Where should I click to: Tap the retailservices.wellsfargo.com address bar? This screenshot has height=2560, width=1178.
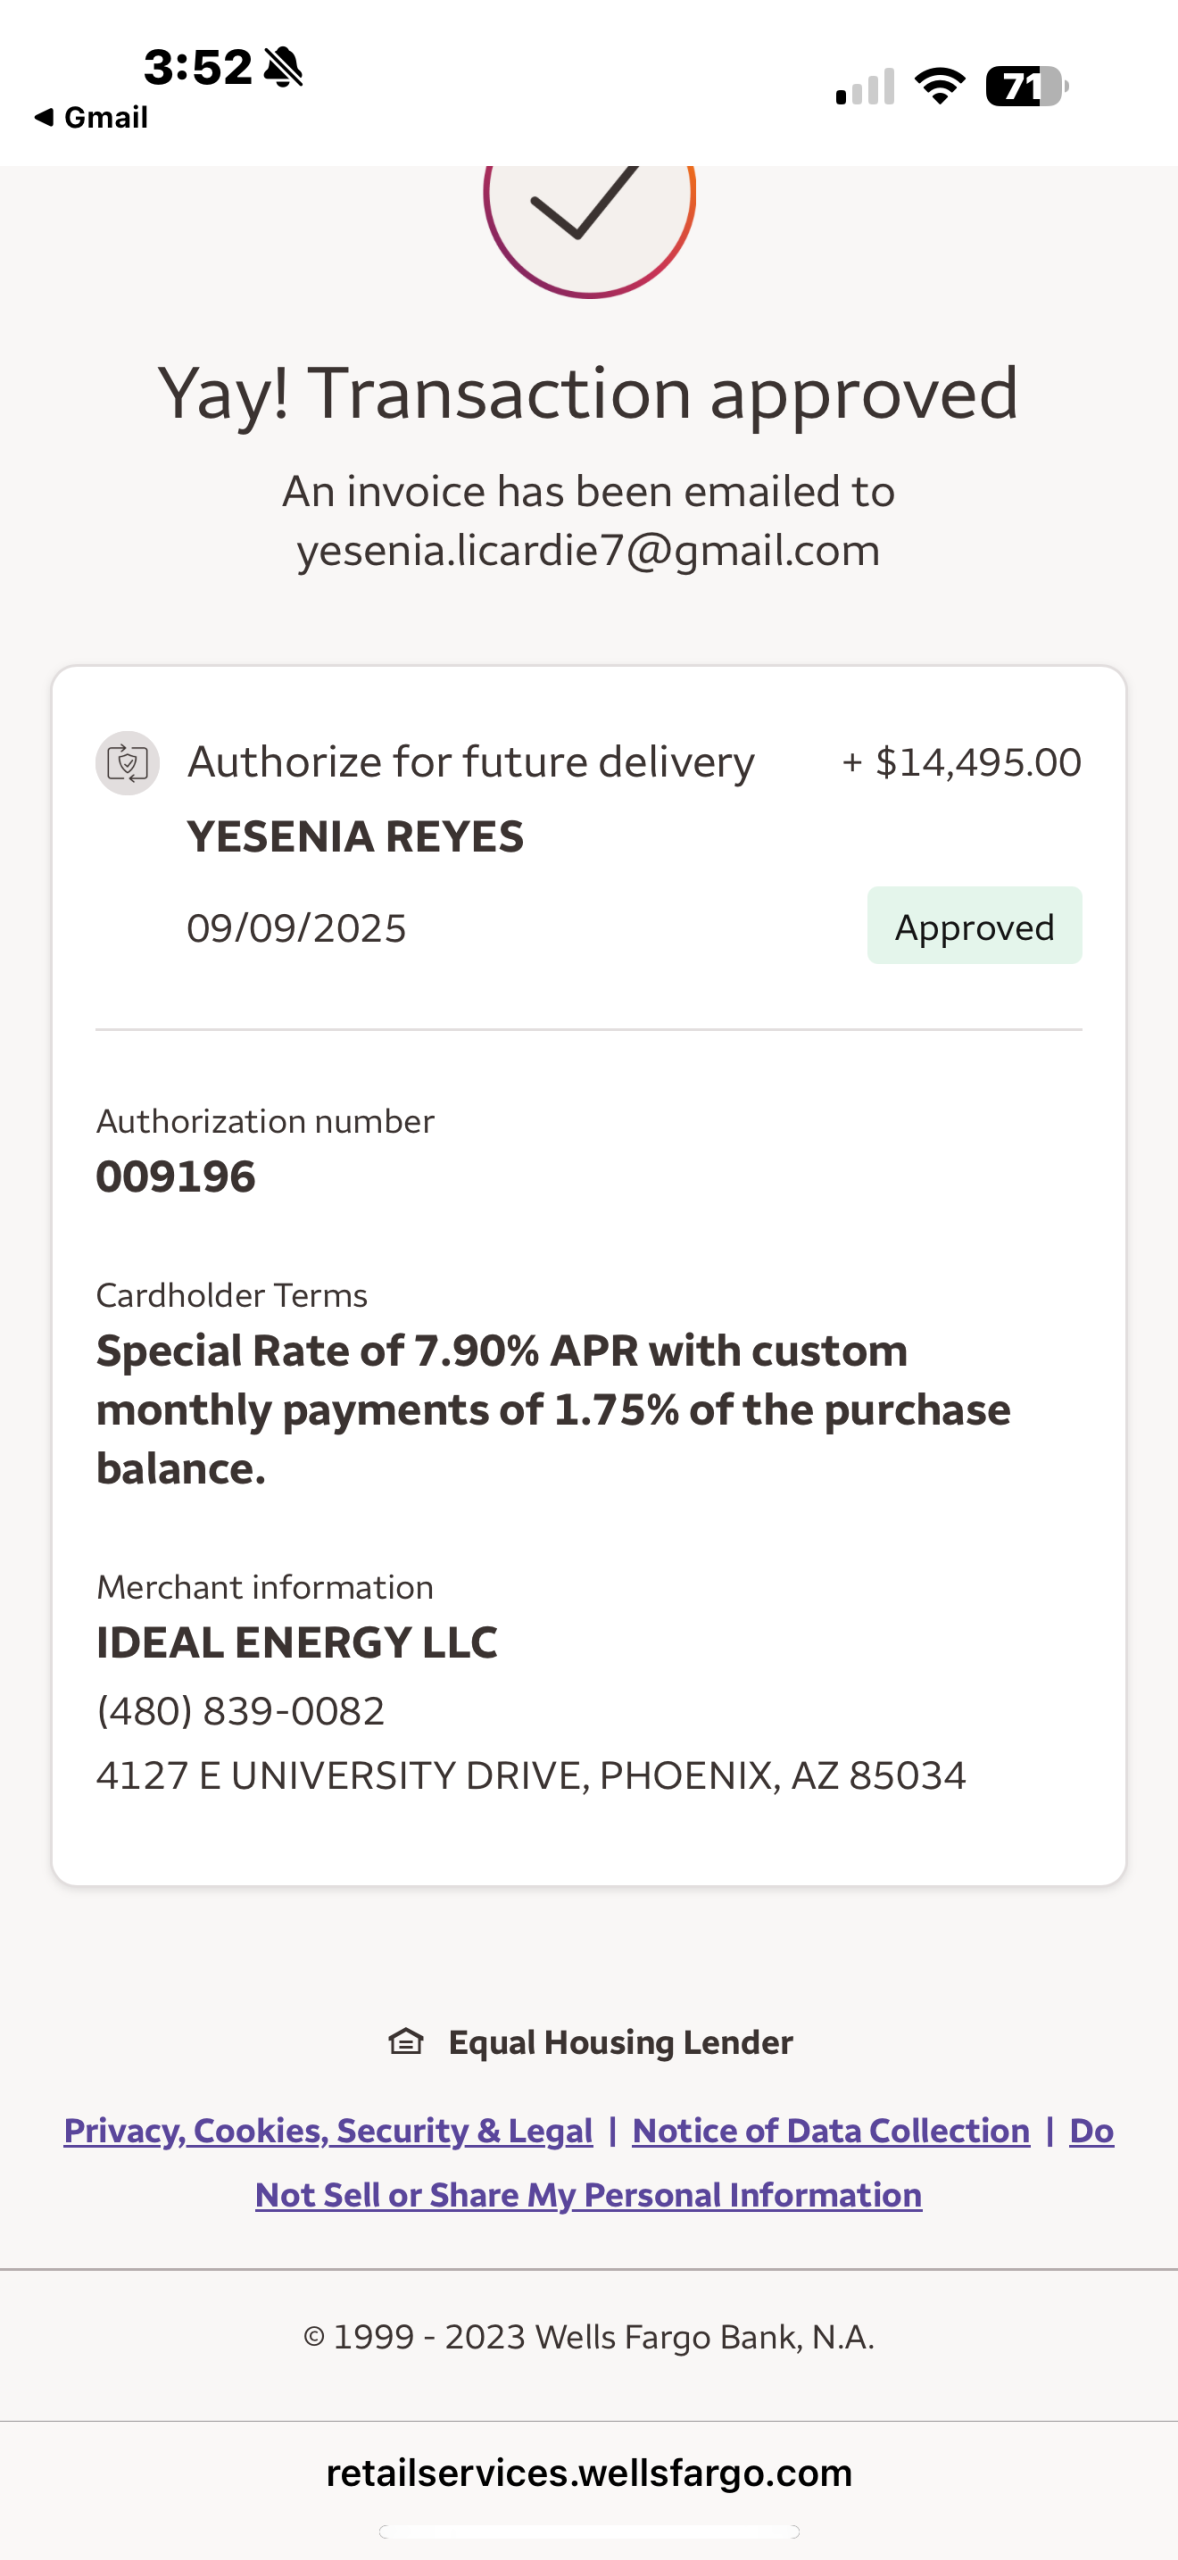(589, 2472)
